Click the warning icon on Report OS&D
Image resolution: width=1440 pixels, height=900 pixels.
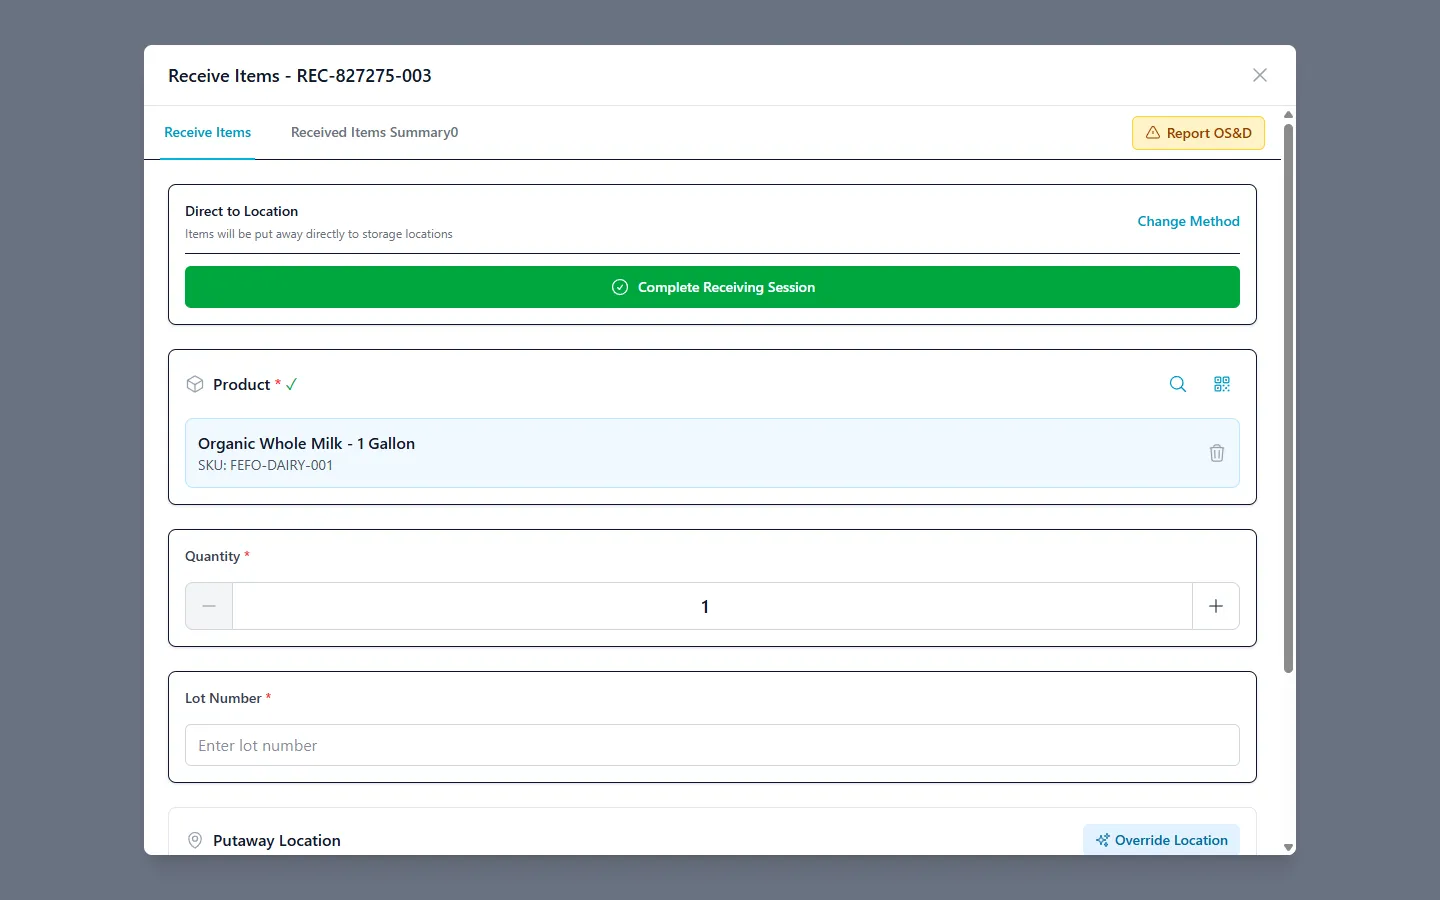coord(1153,132)
